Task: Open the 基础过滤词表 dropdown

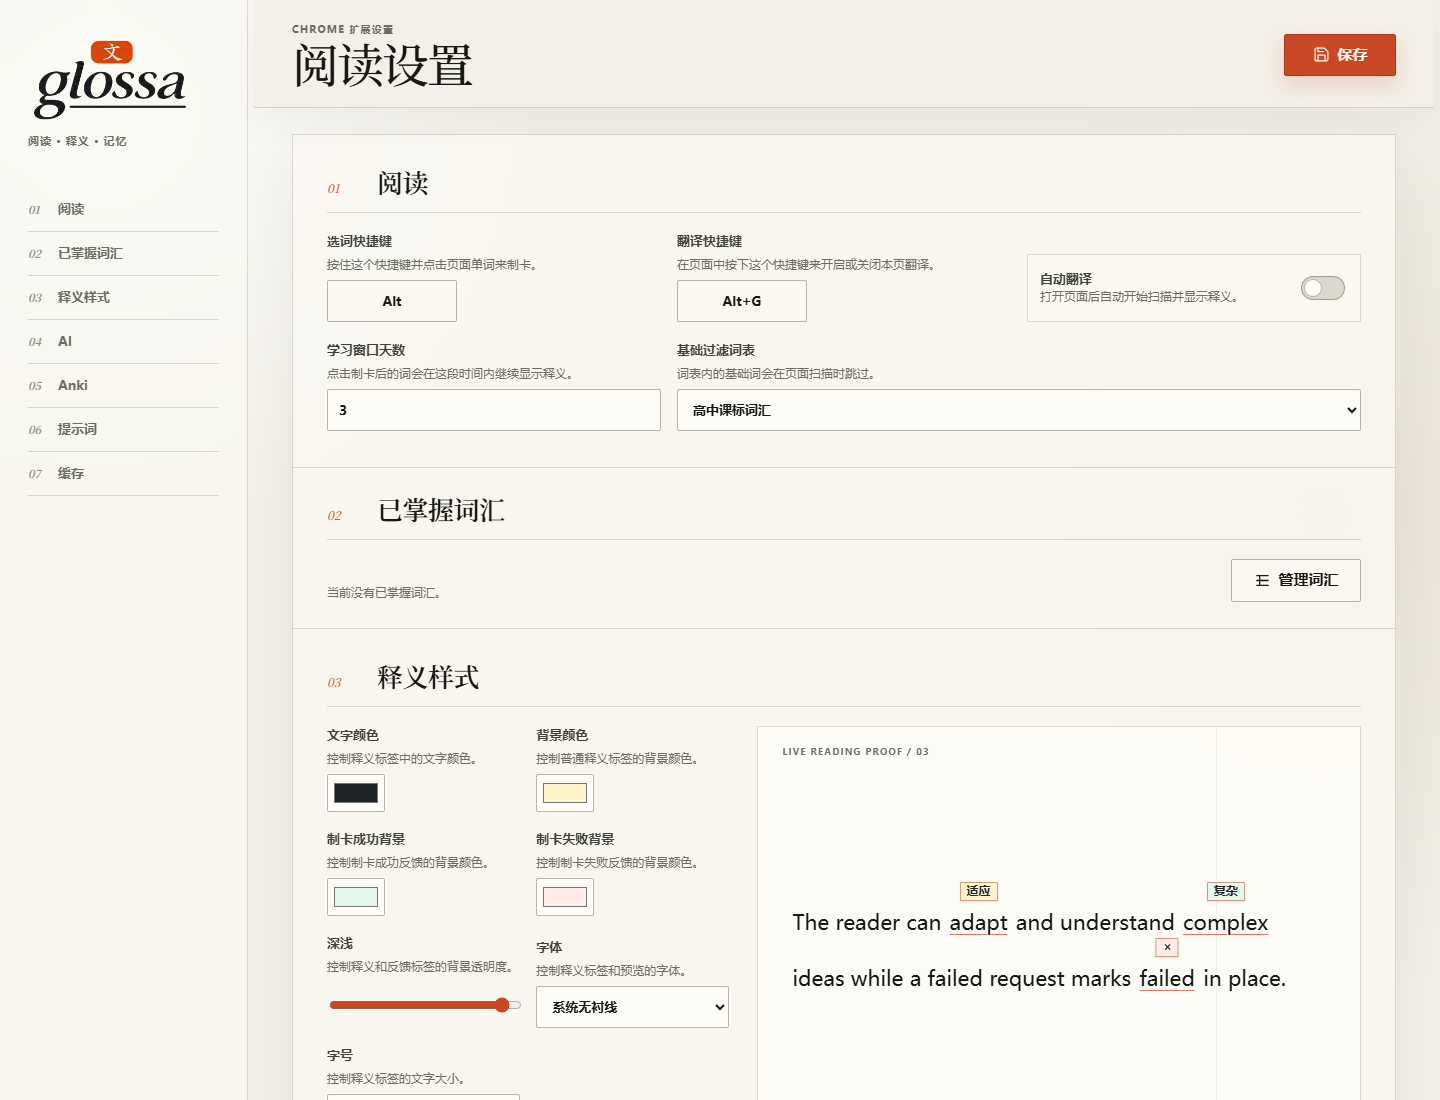Action: (x=1018, y=410)
